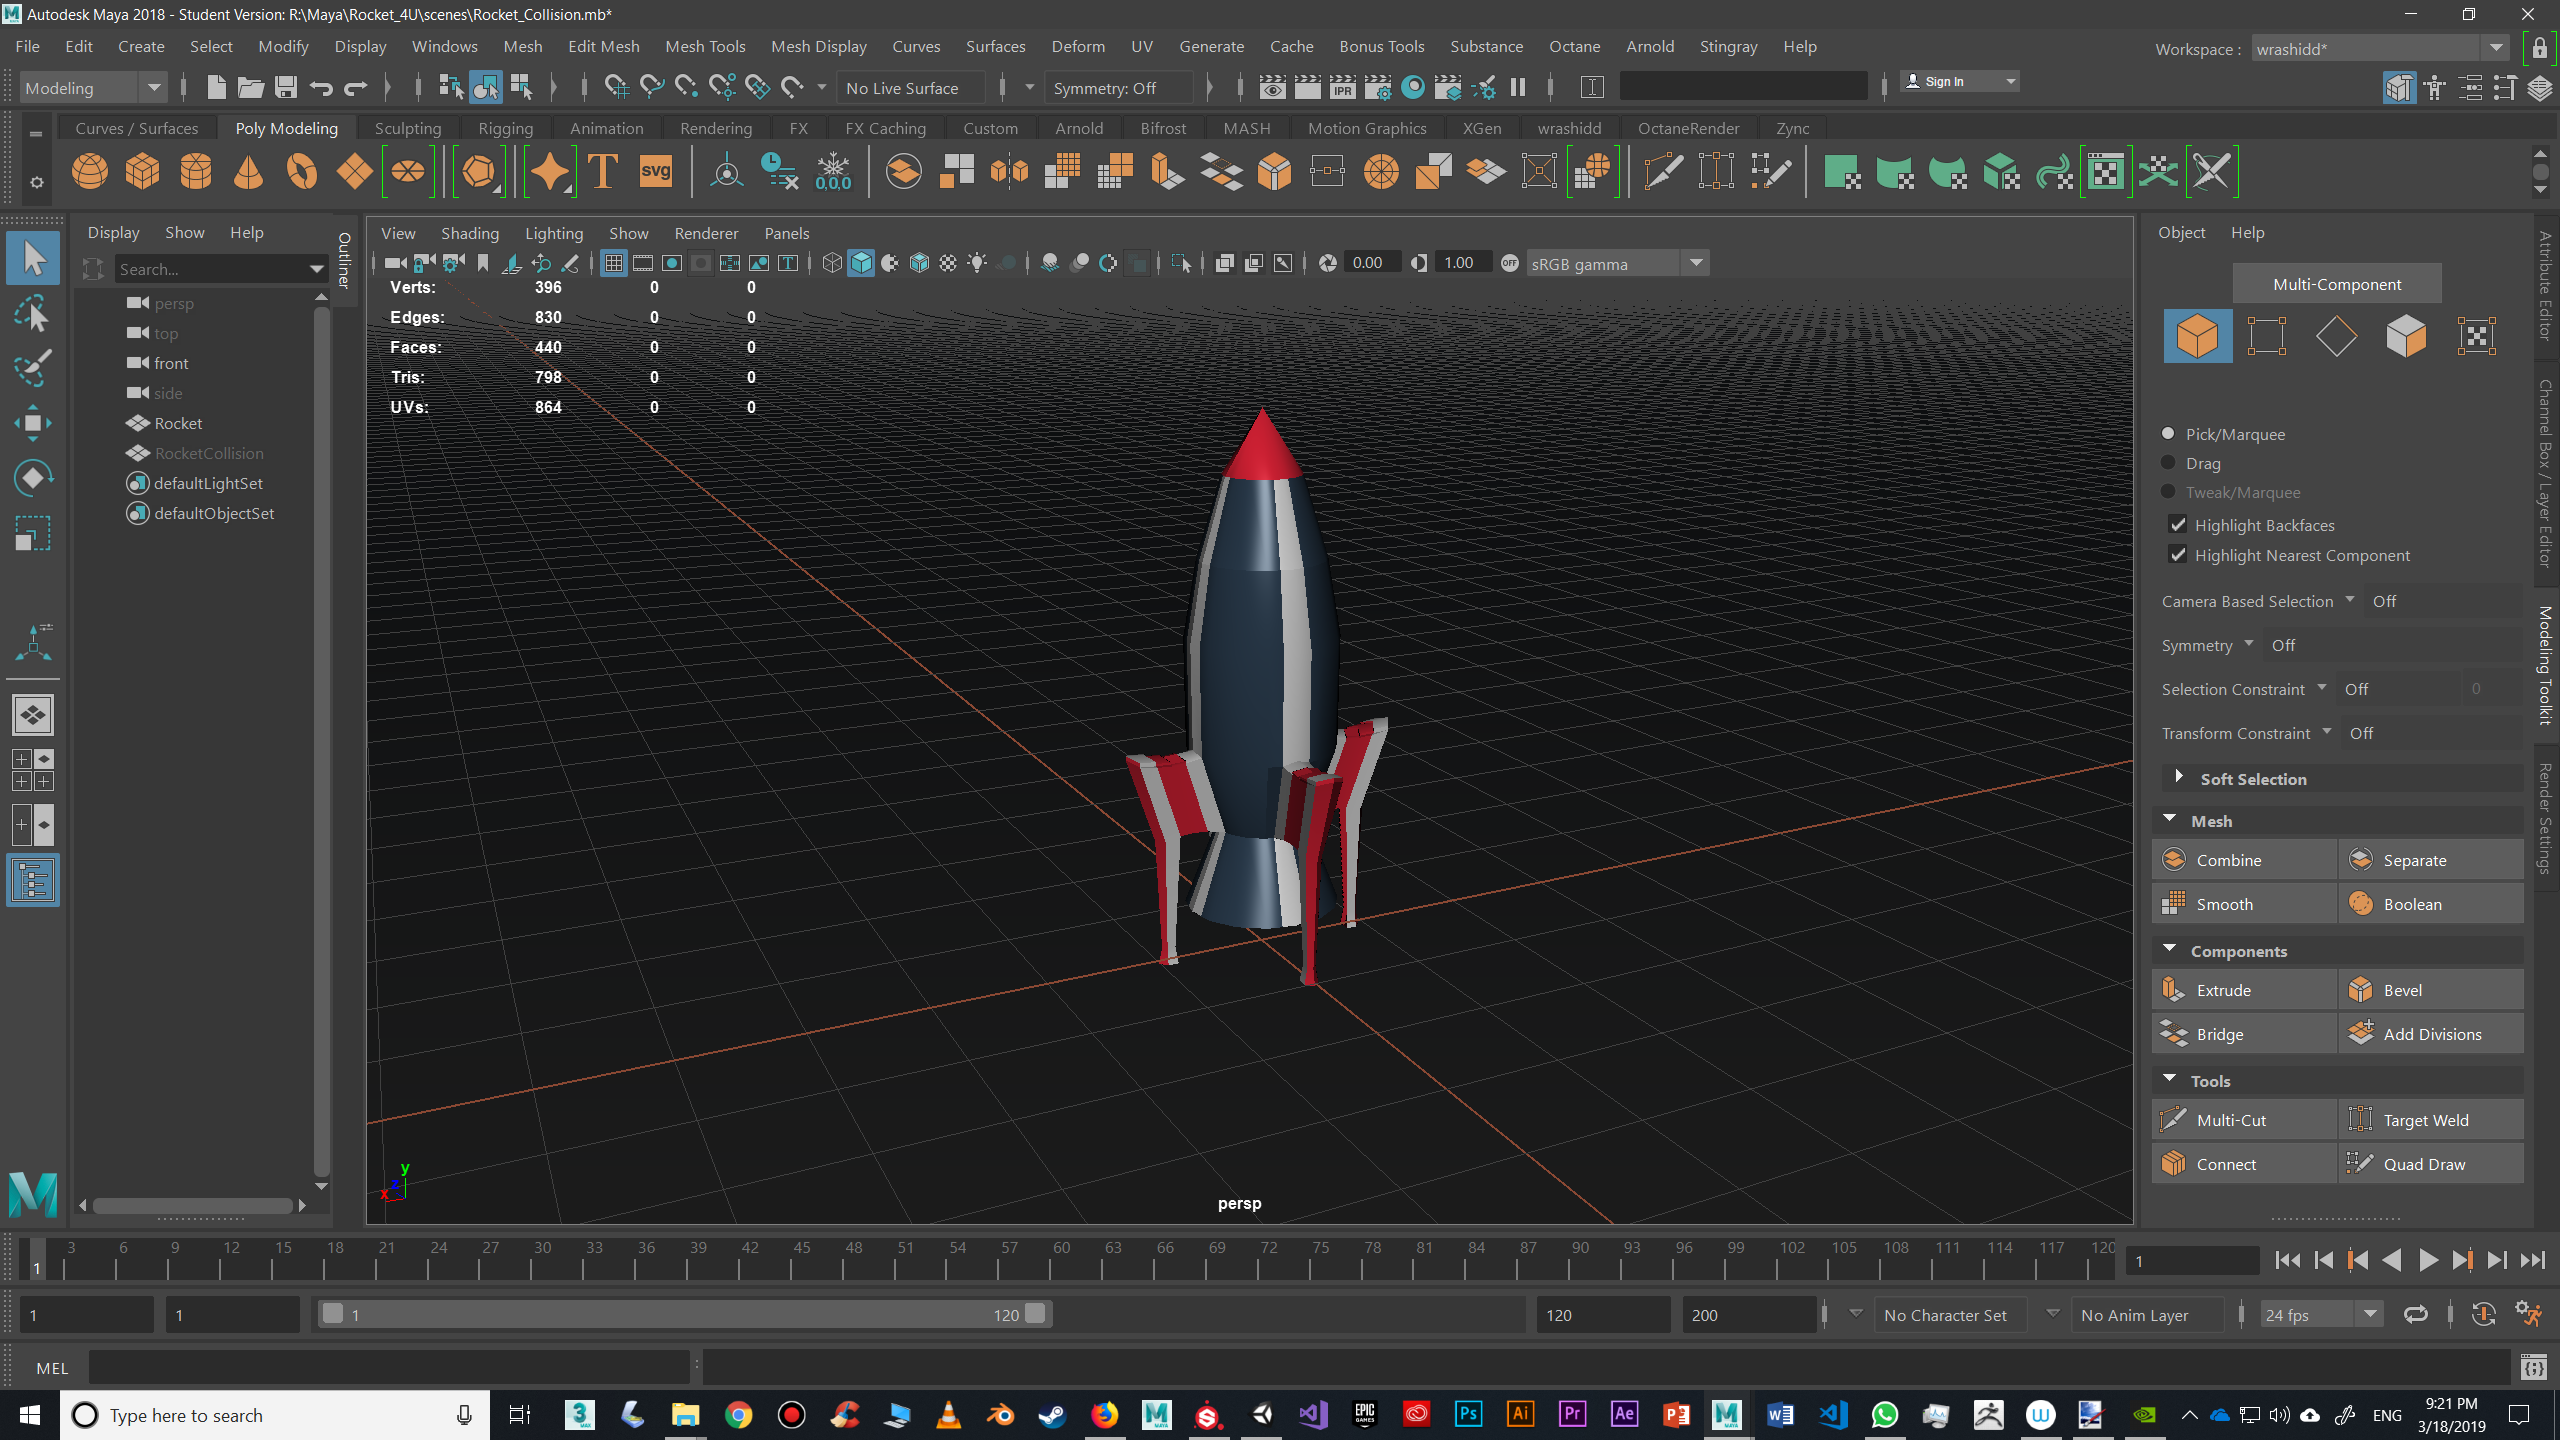2560x1440 pixels.
Task: Click the Extrude button
Action: tap(2245, 990)
